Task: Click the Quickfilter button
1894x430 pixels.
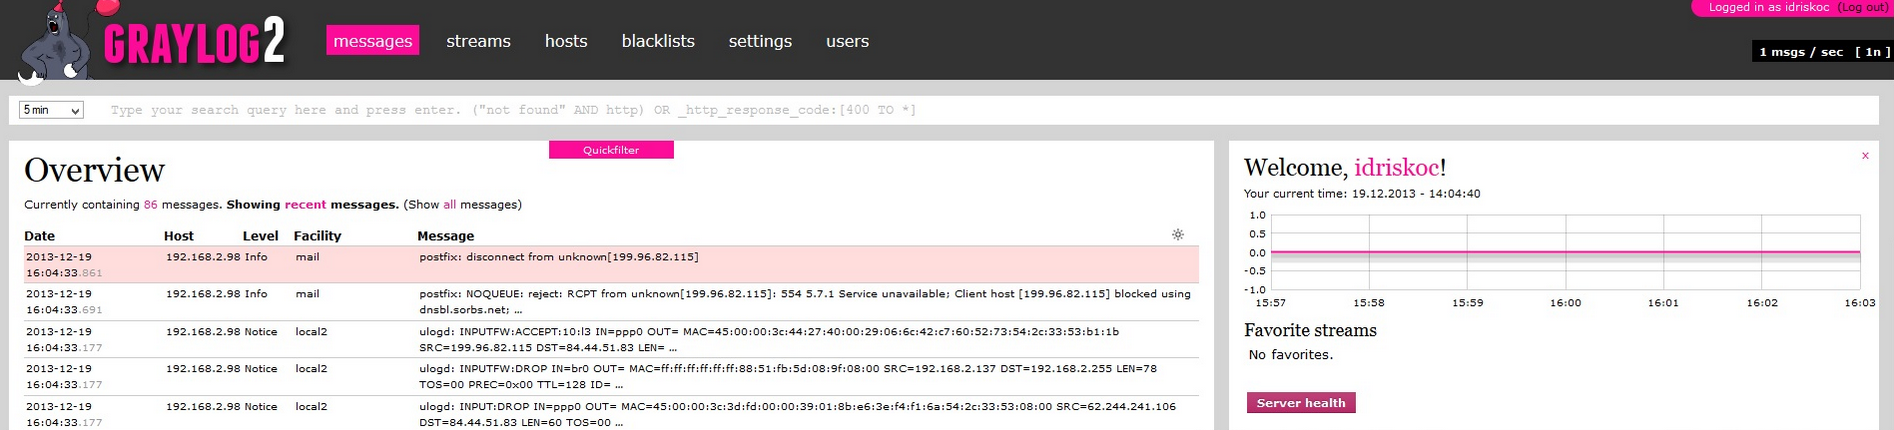Action: (x=611, y=150)
